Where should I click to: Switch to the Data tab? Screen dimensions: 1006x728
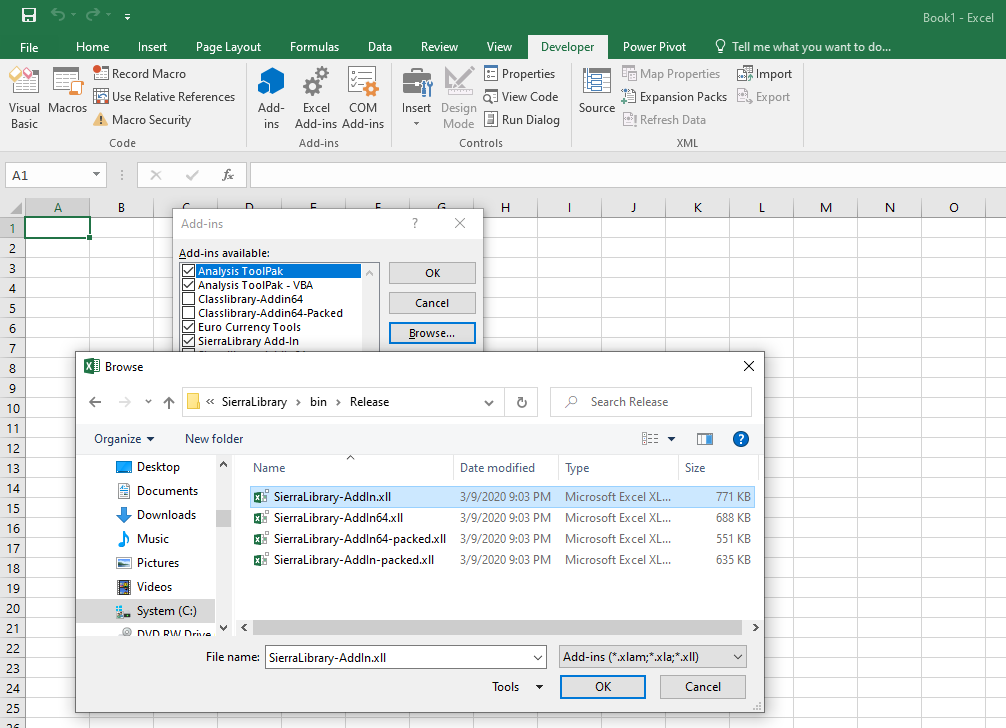pos(380,47)
